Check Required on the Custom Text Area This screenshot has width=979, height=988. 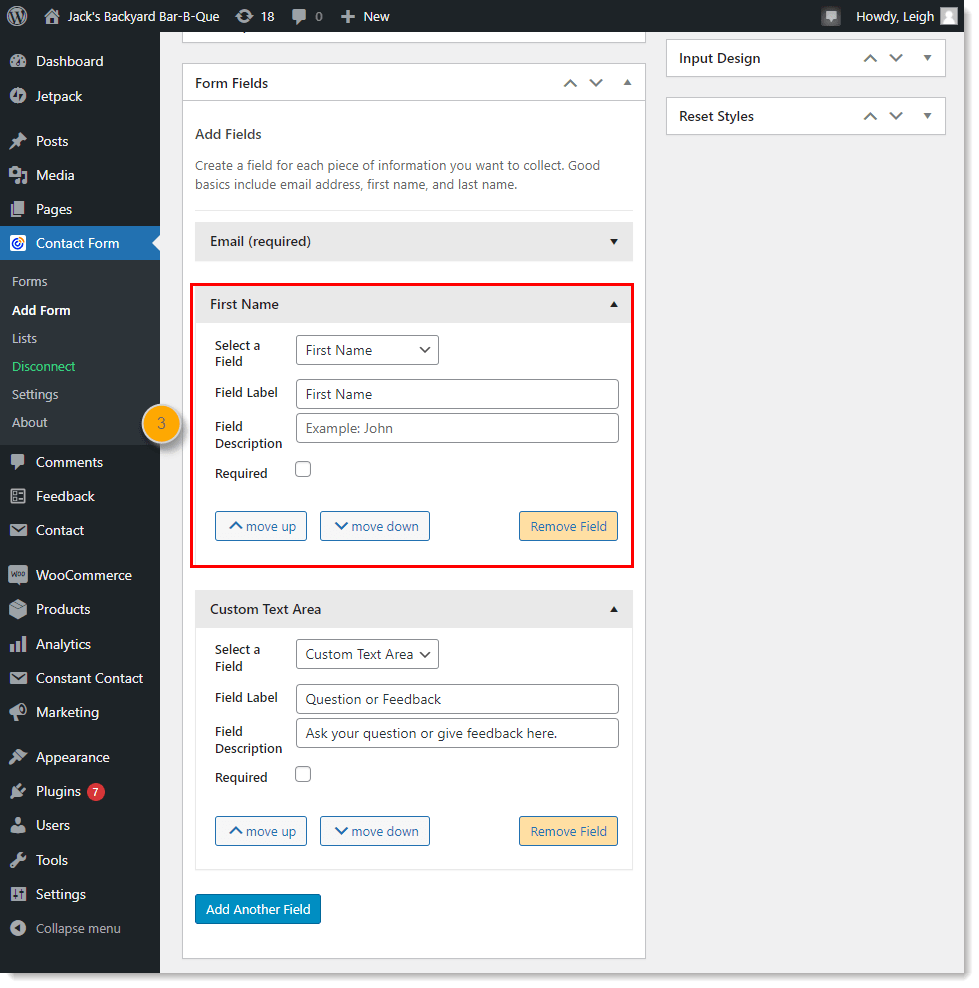[303, 773]
